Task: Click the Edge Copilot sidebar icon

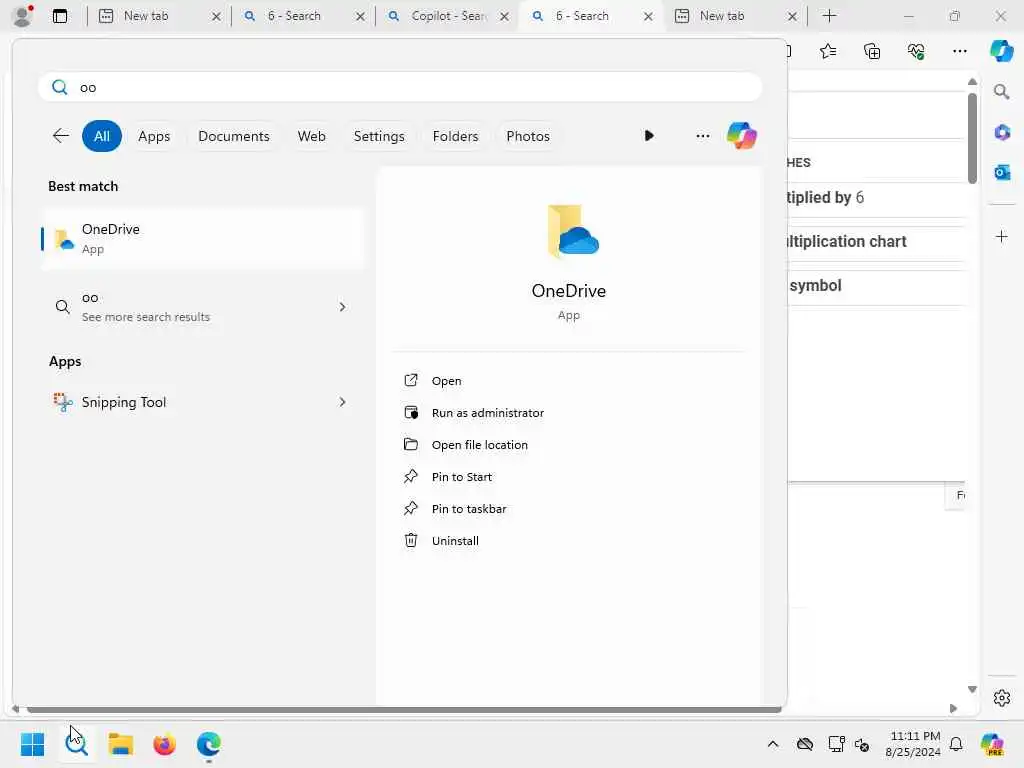Action: [1001, 50]
